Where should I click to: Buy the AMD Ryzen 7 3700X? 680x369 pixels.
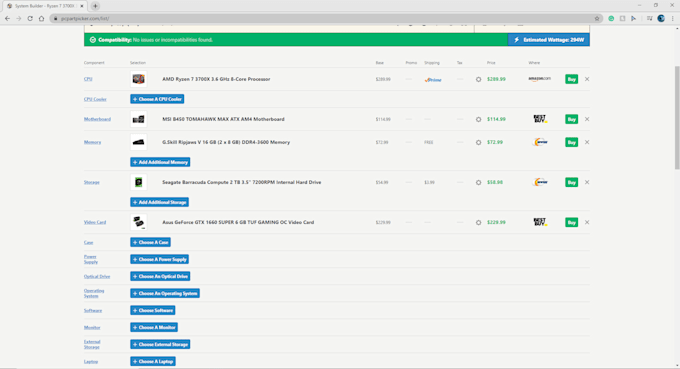(x=572, y=79)
